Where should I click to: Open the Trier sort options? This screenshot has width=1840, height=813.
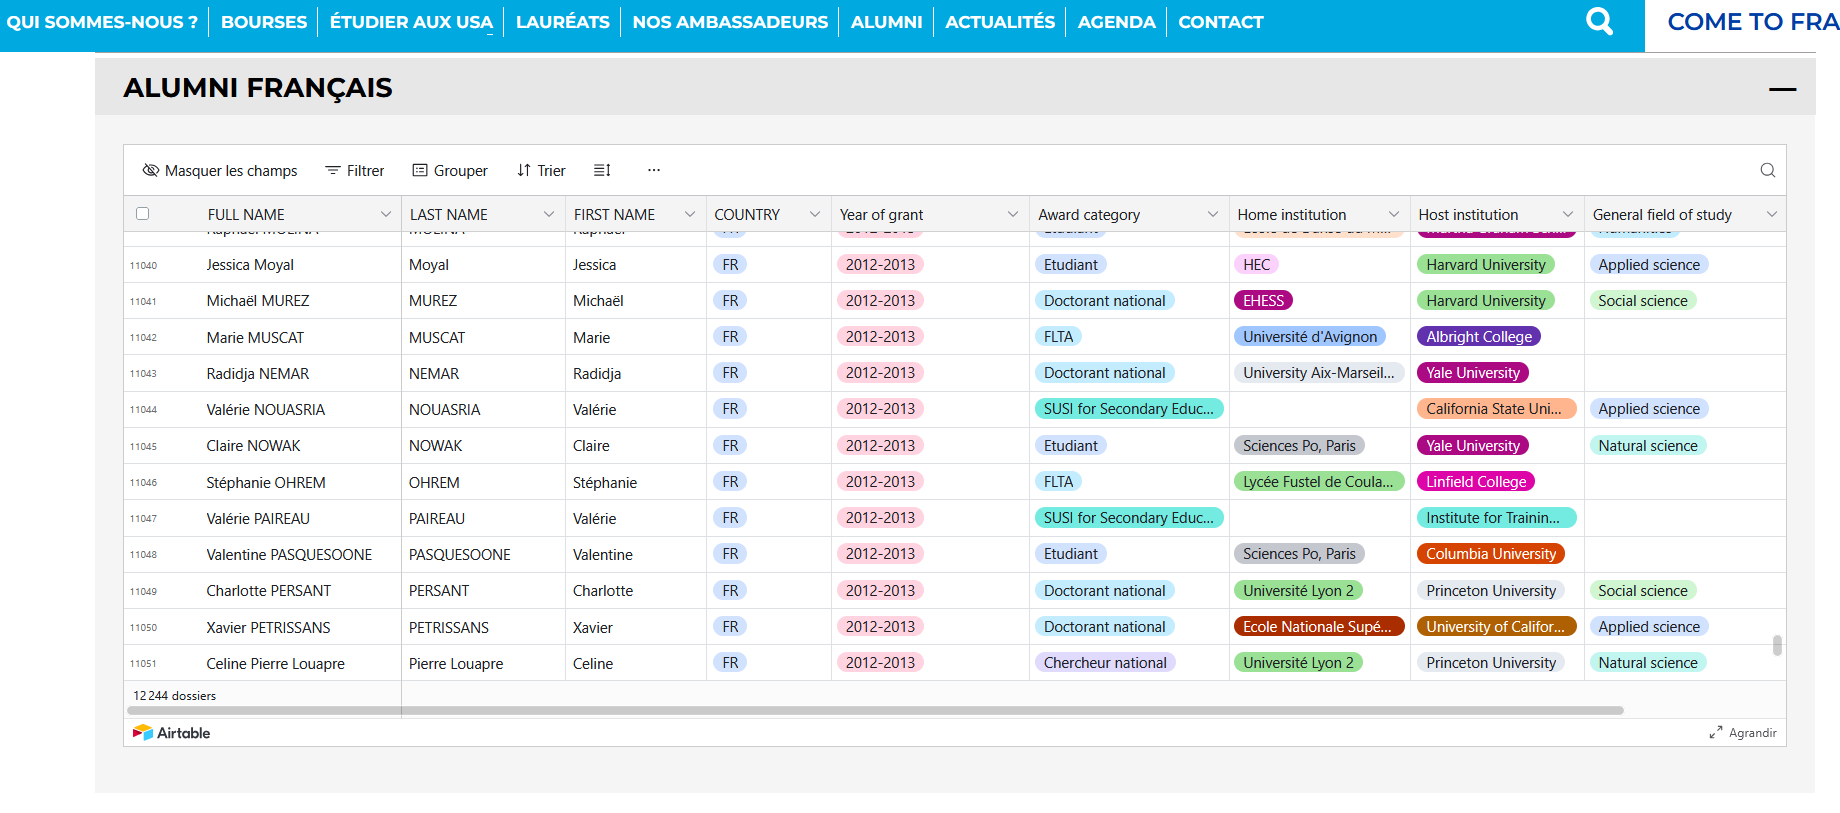coord(541,171)
